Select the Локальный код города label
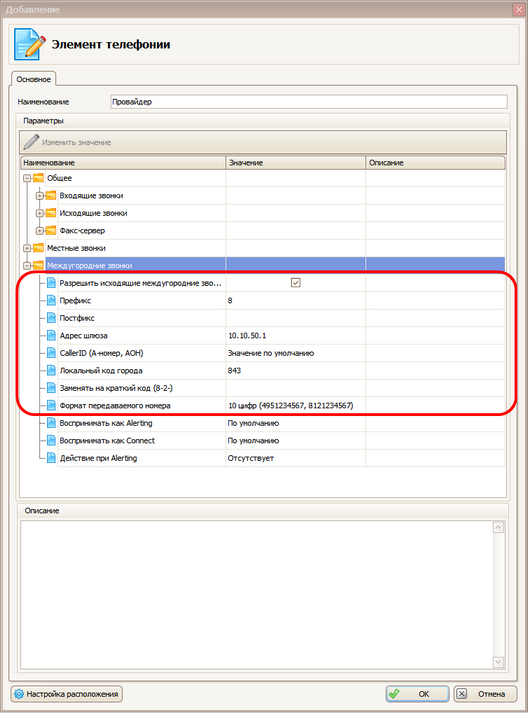This screenshot has height=713, width=528. tap(101, 371)
